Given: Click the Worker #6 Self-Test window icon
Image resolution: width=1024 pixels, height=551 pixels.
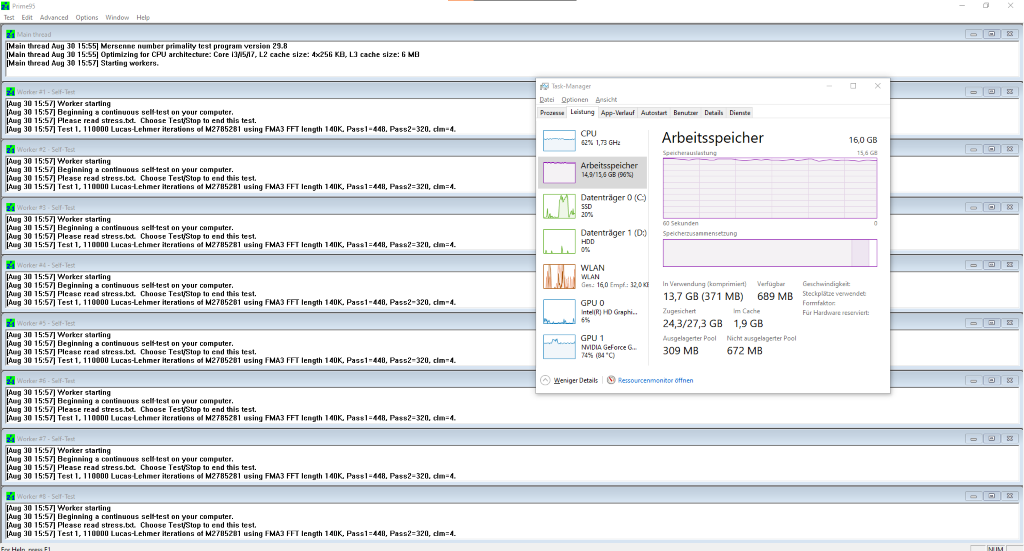Looking at the screenshot, I should (x=10, y=381).
